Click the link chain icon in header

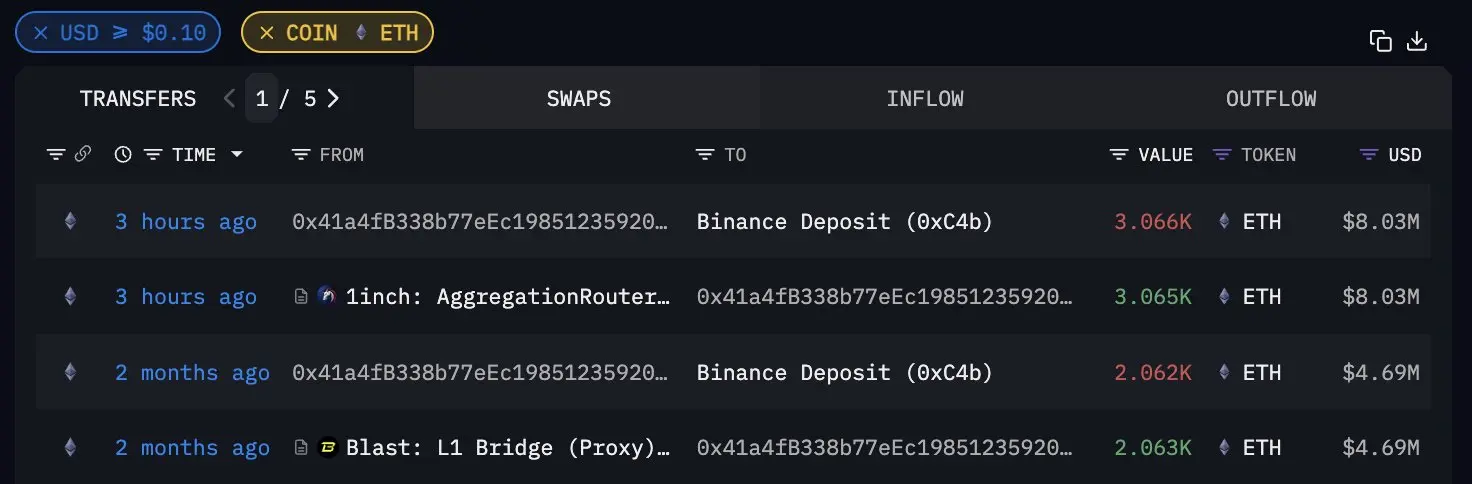(83, 154)
